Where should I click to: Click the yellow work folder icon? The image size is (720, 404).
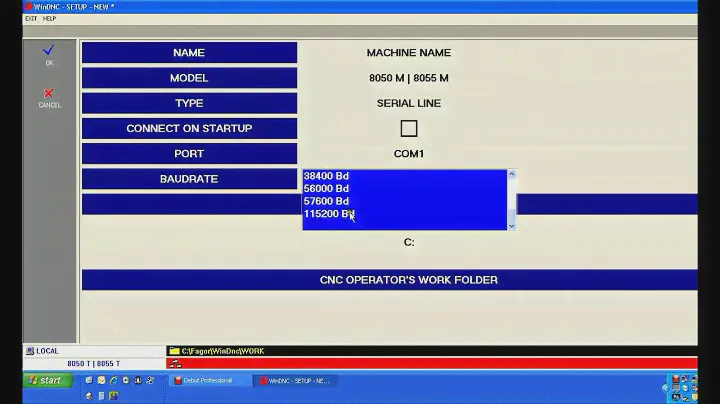pos(174,351)
